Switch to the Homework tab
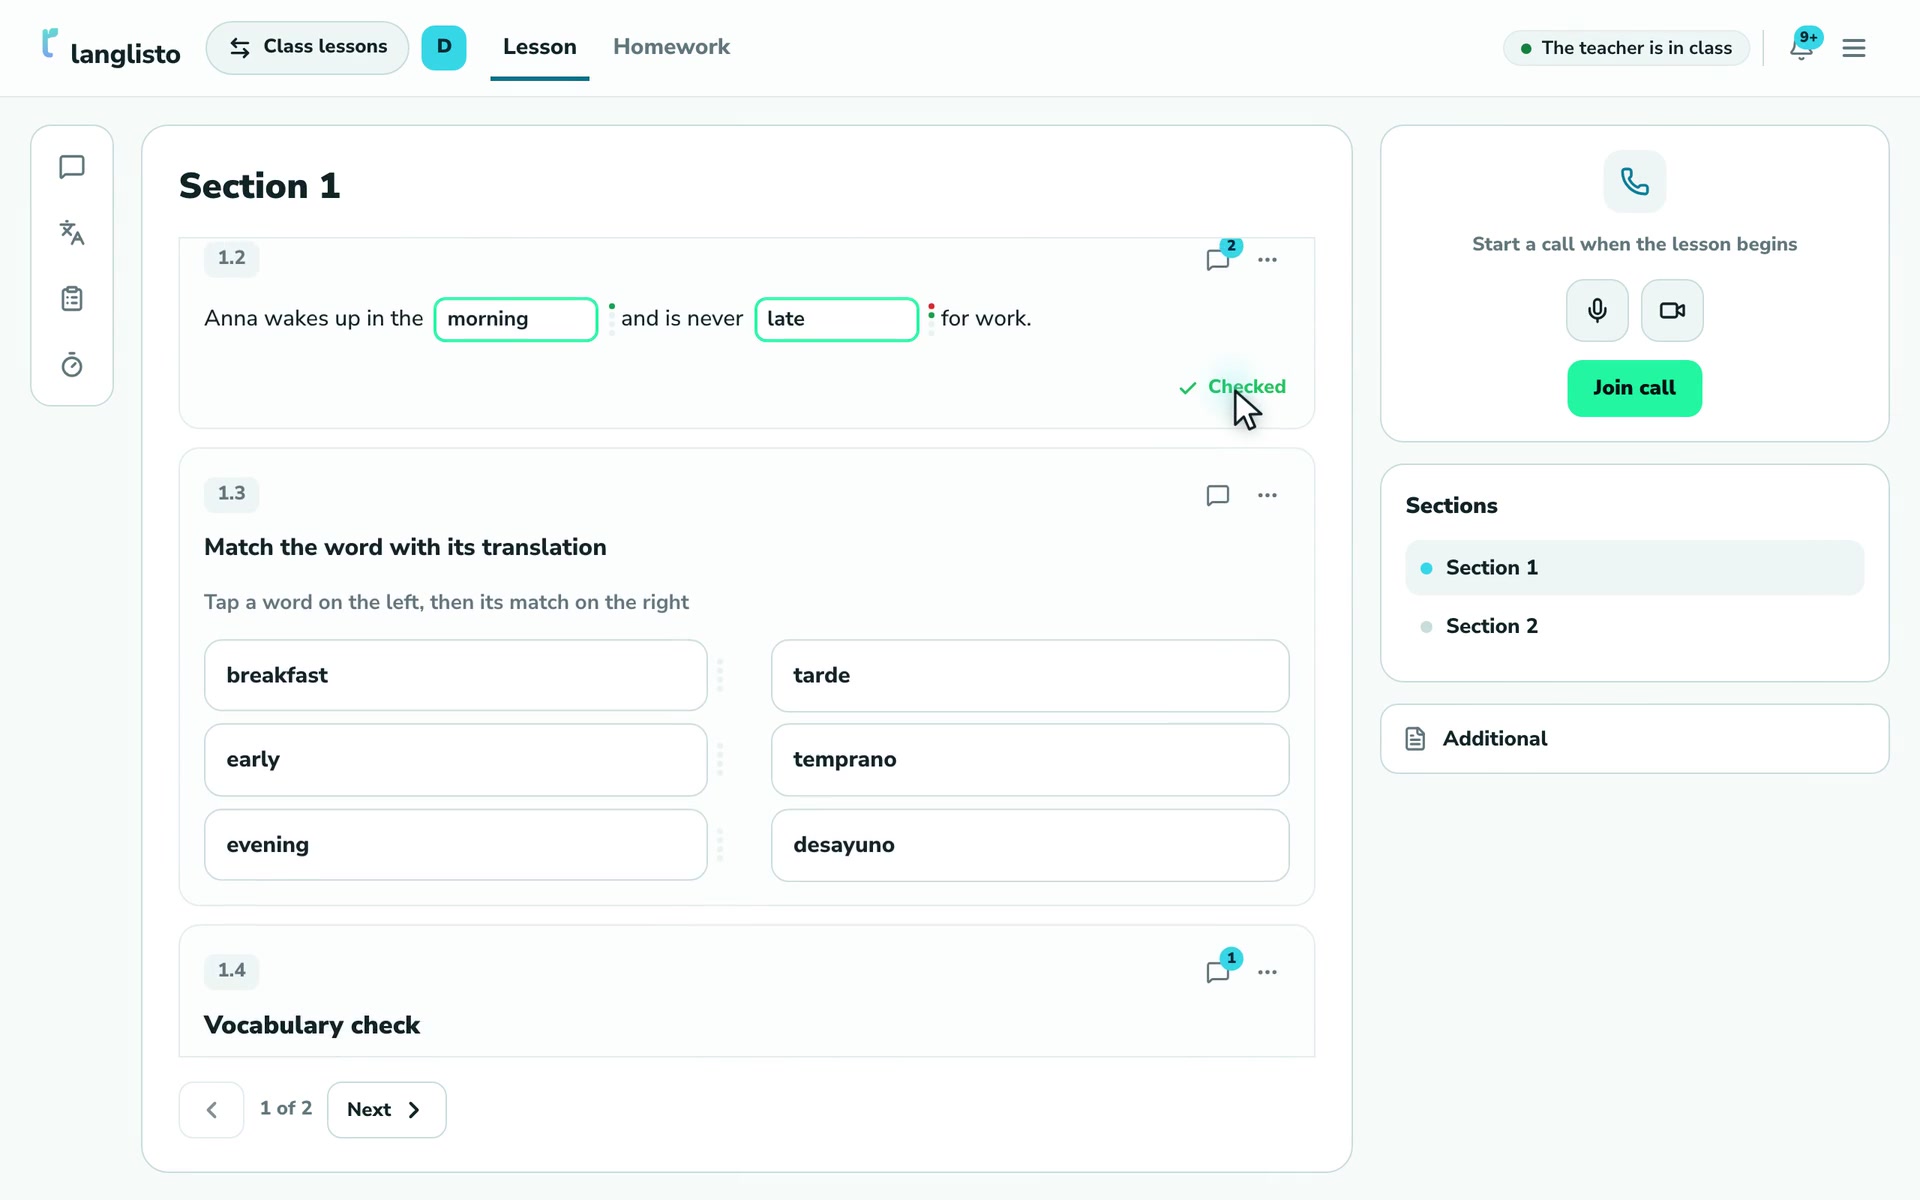This screenshot has width=1920, height=1200. (x=672, y=47)
